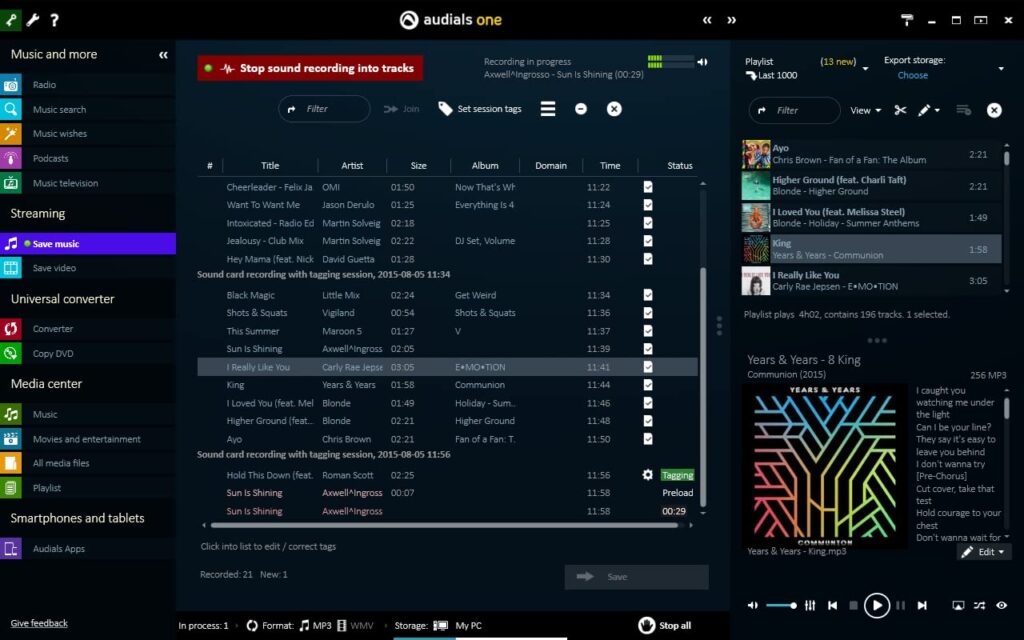Click the scissors cut icon

pos(901,110)
